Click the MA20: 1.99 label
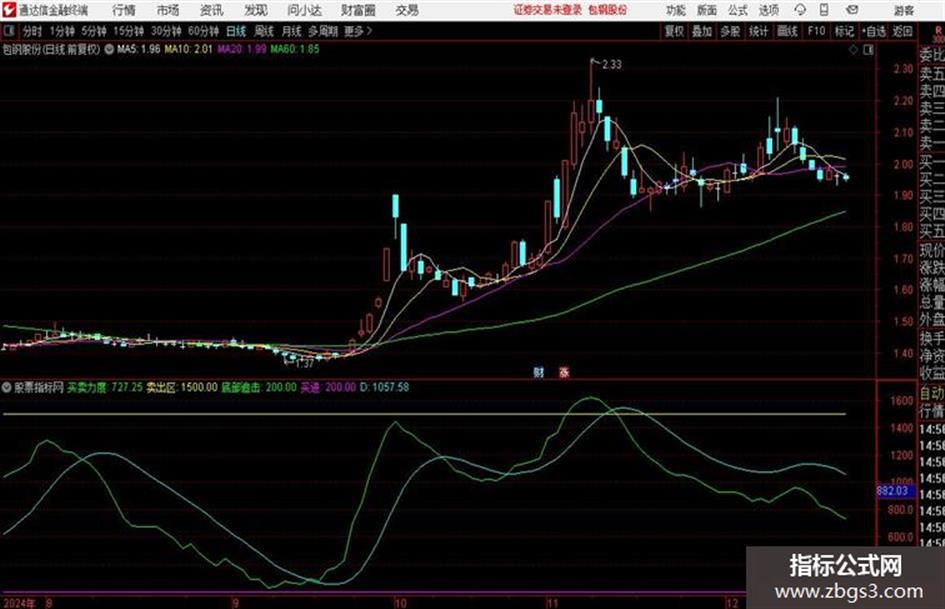Image resolution: width=945 pixels, height=609 pixels. pos(242,49)
